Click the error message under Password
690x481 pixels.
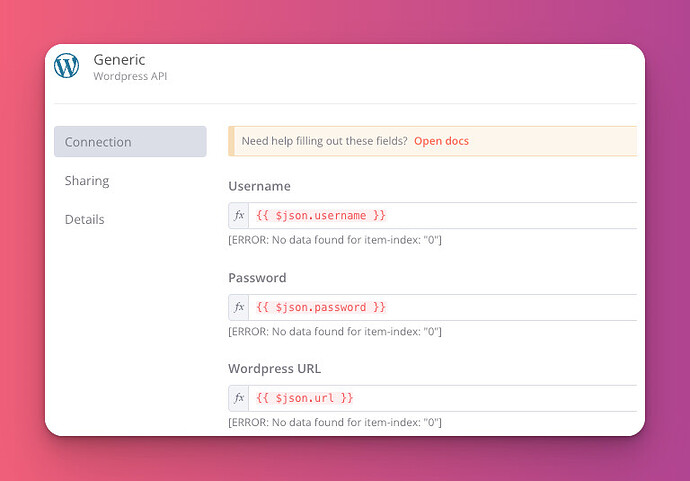pyautogui.click(x=335, y=331)
